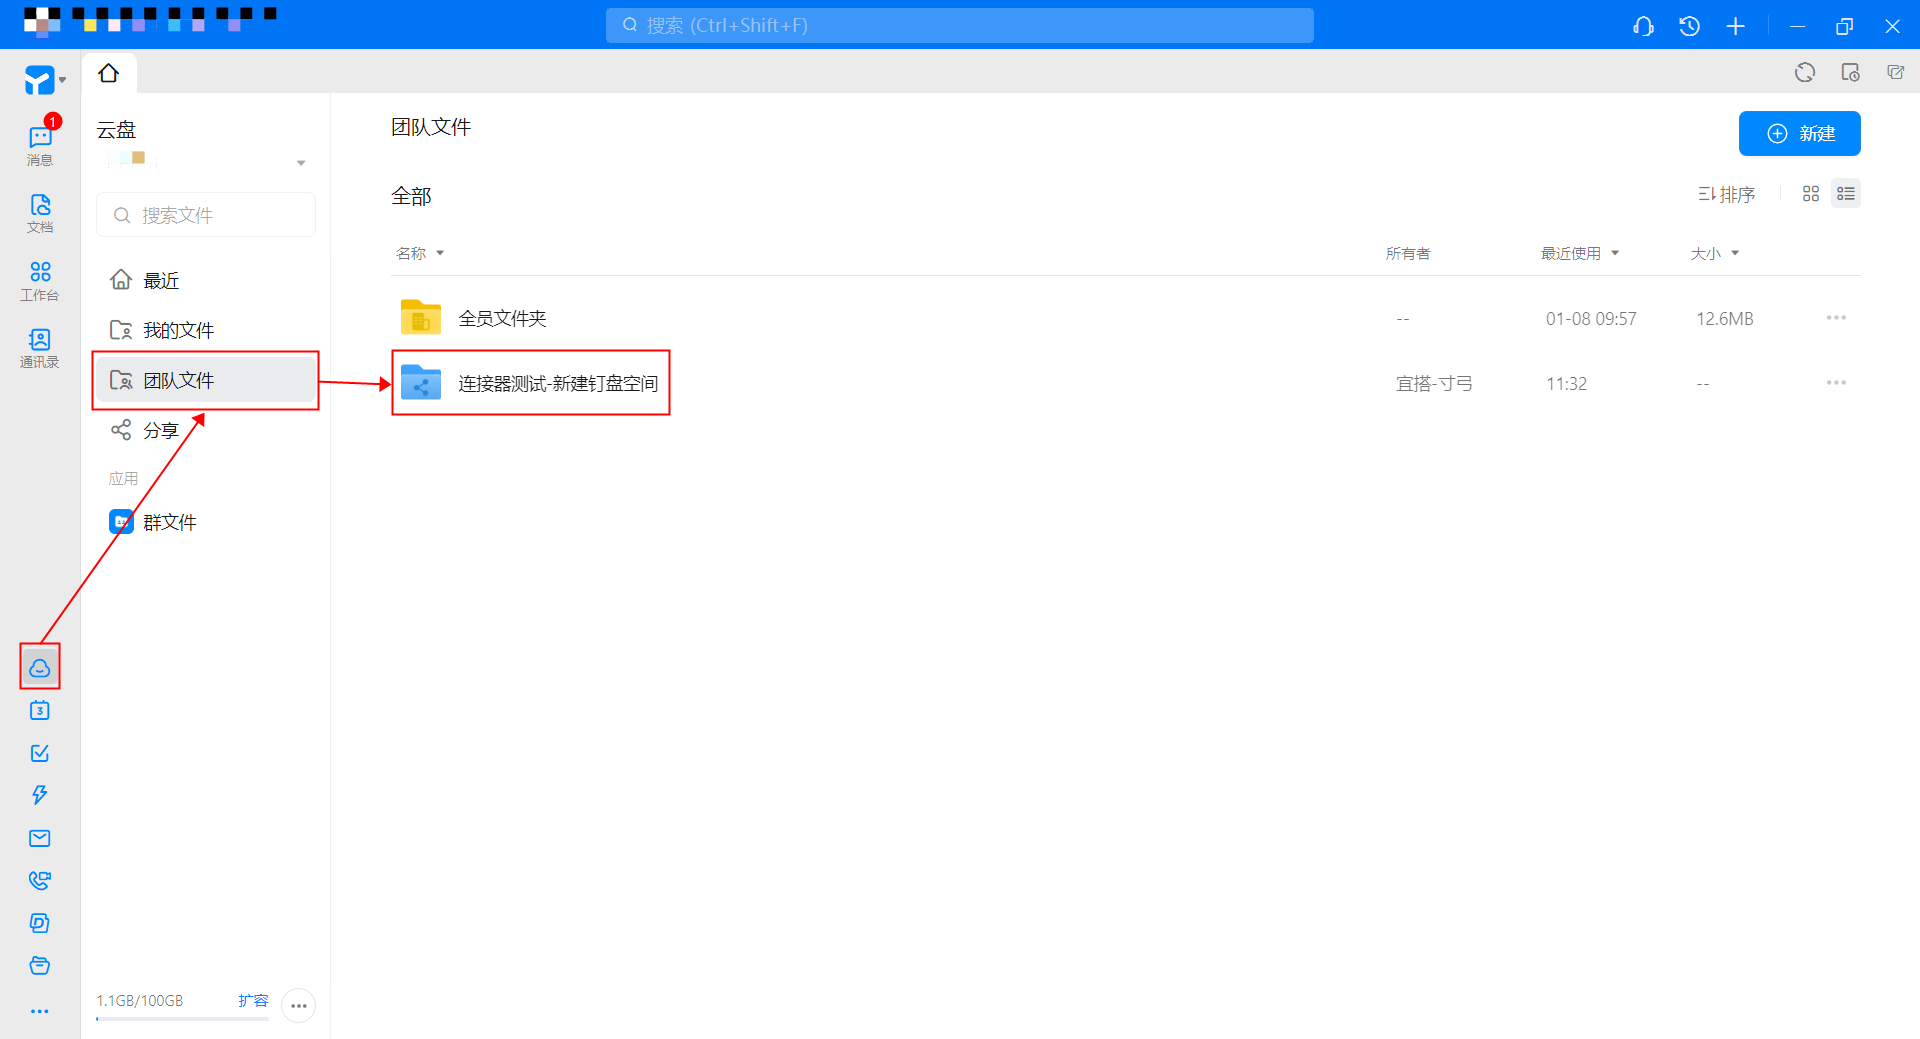Click the 所有者 column header
Image resolution: width=1920 pixels, height=1039 pixels.
(x=1408, y=253)
